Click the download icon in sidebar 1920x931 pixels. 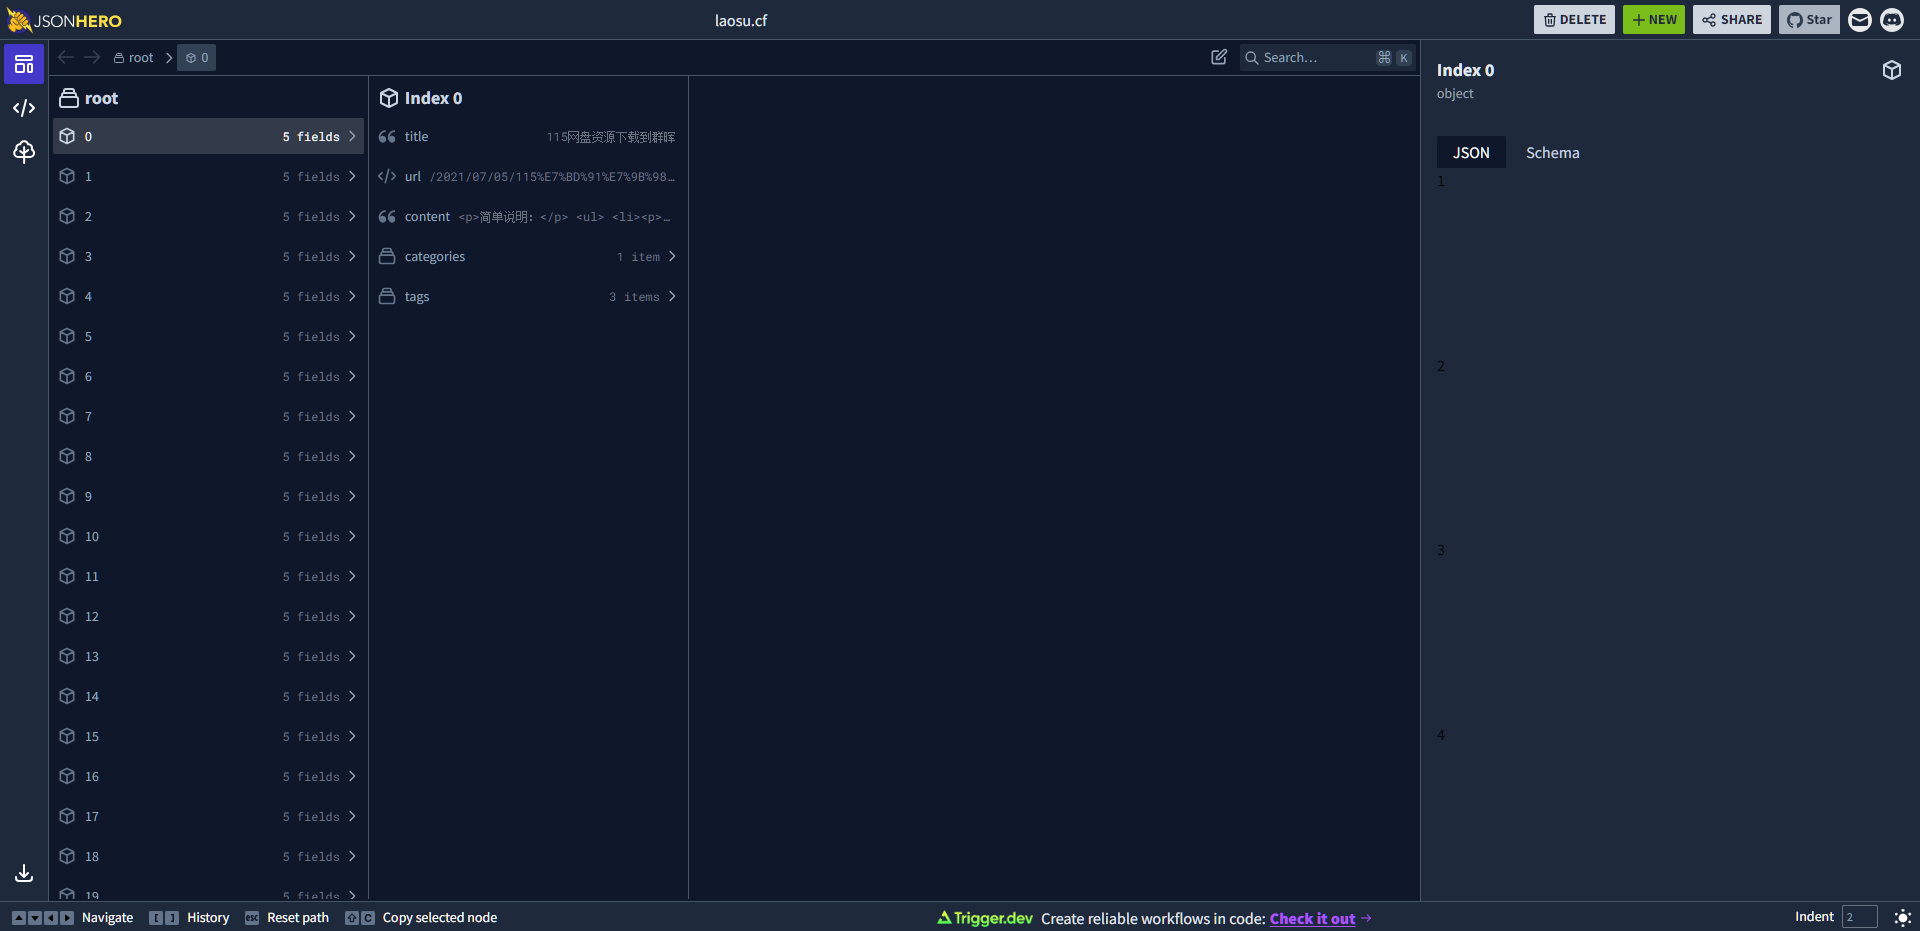[x=24, y=873]
